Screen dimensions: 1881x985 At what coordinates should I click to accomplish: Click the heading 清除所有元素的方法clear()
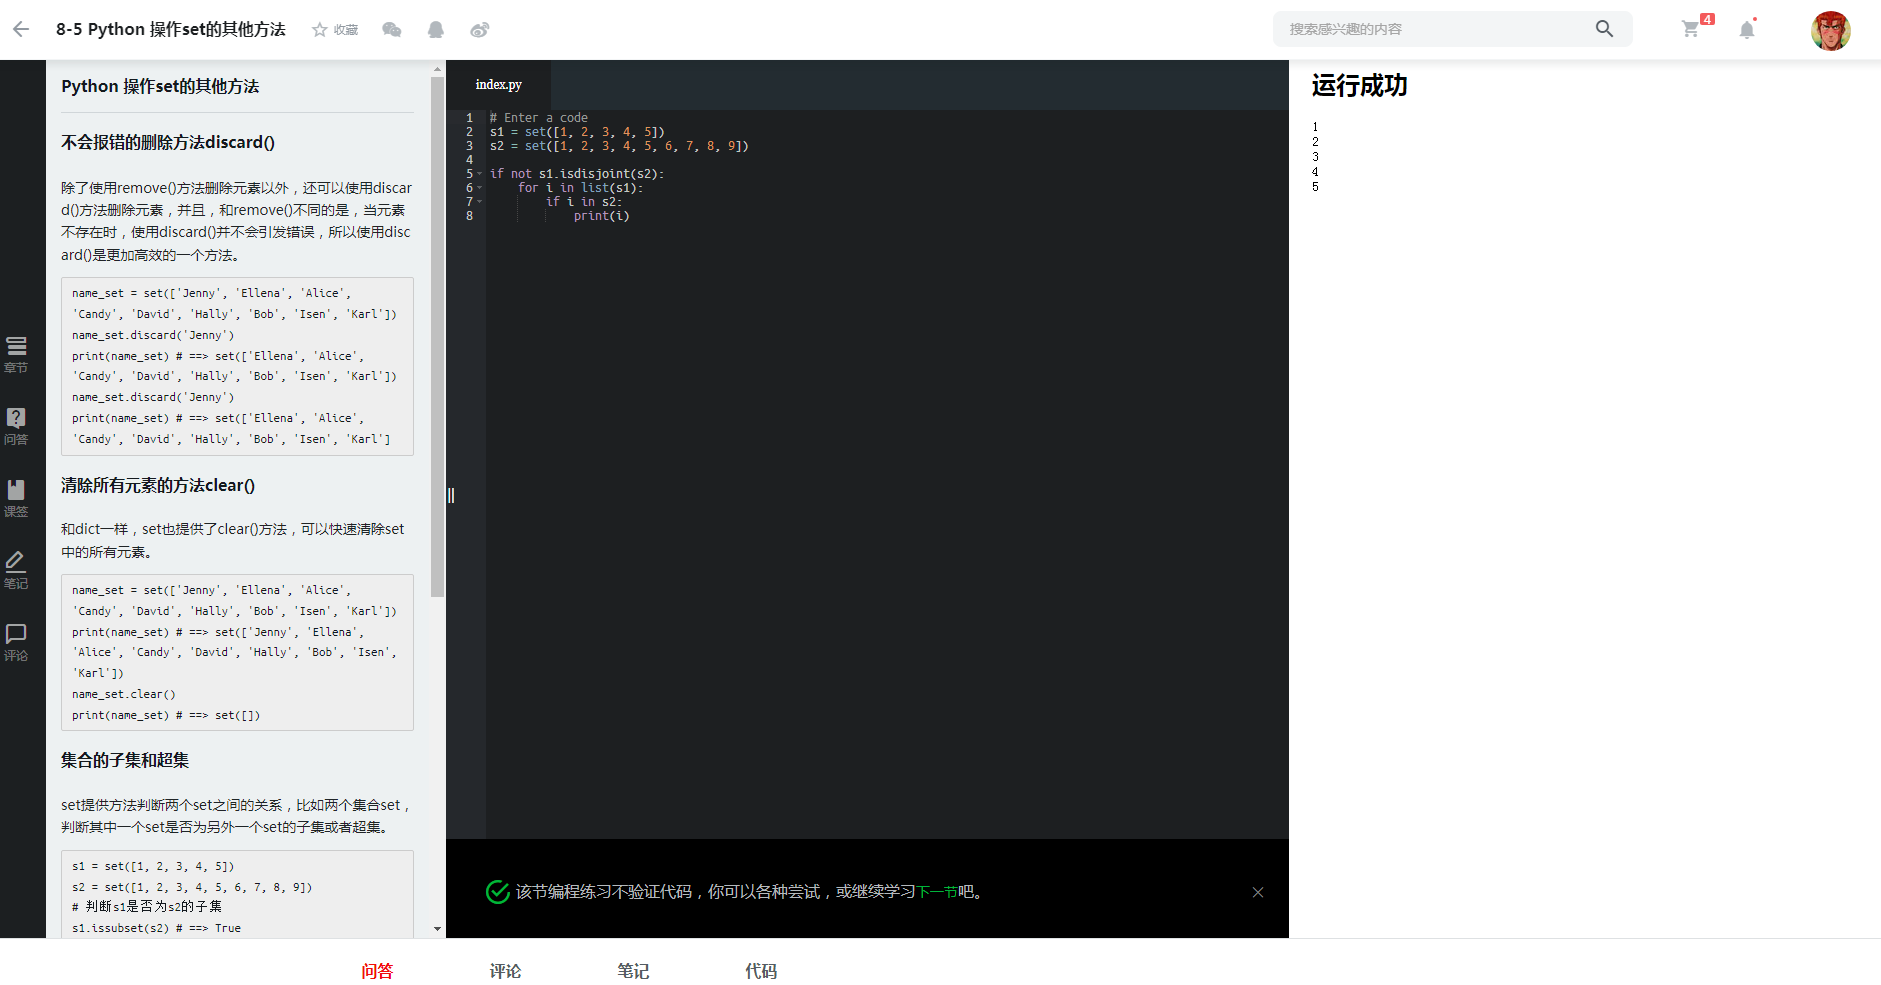tap(158, 485)
